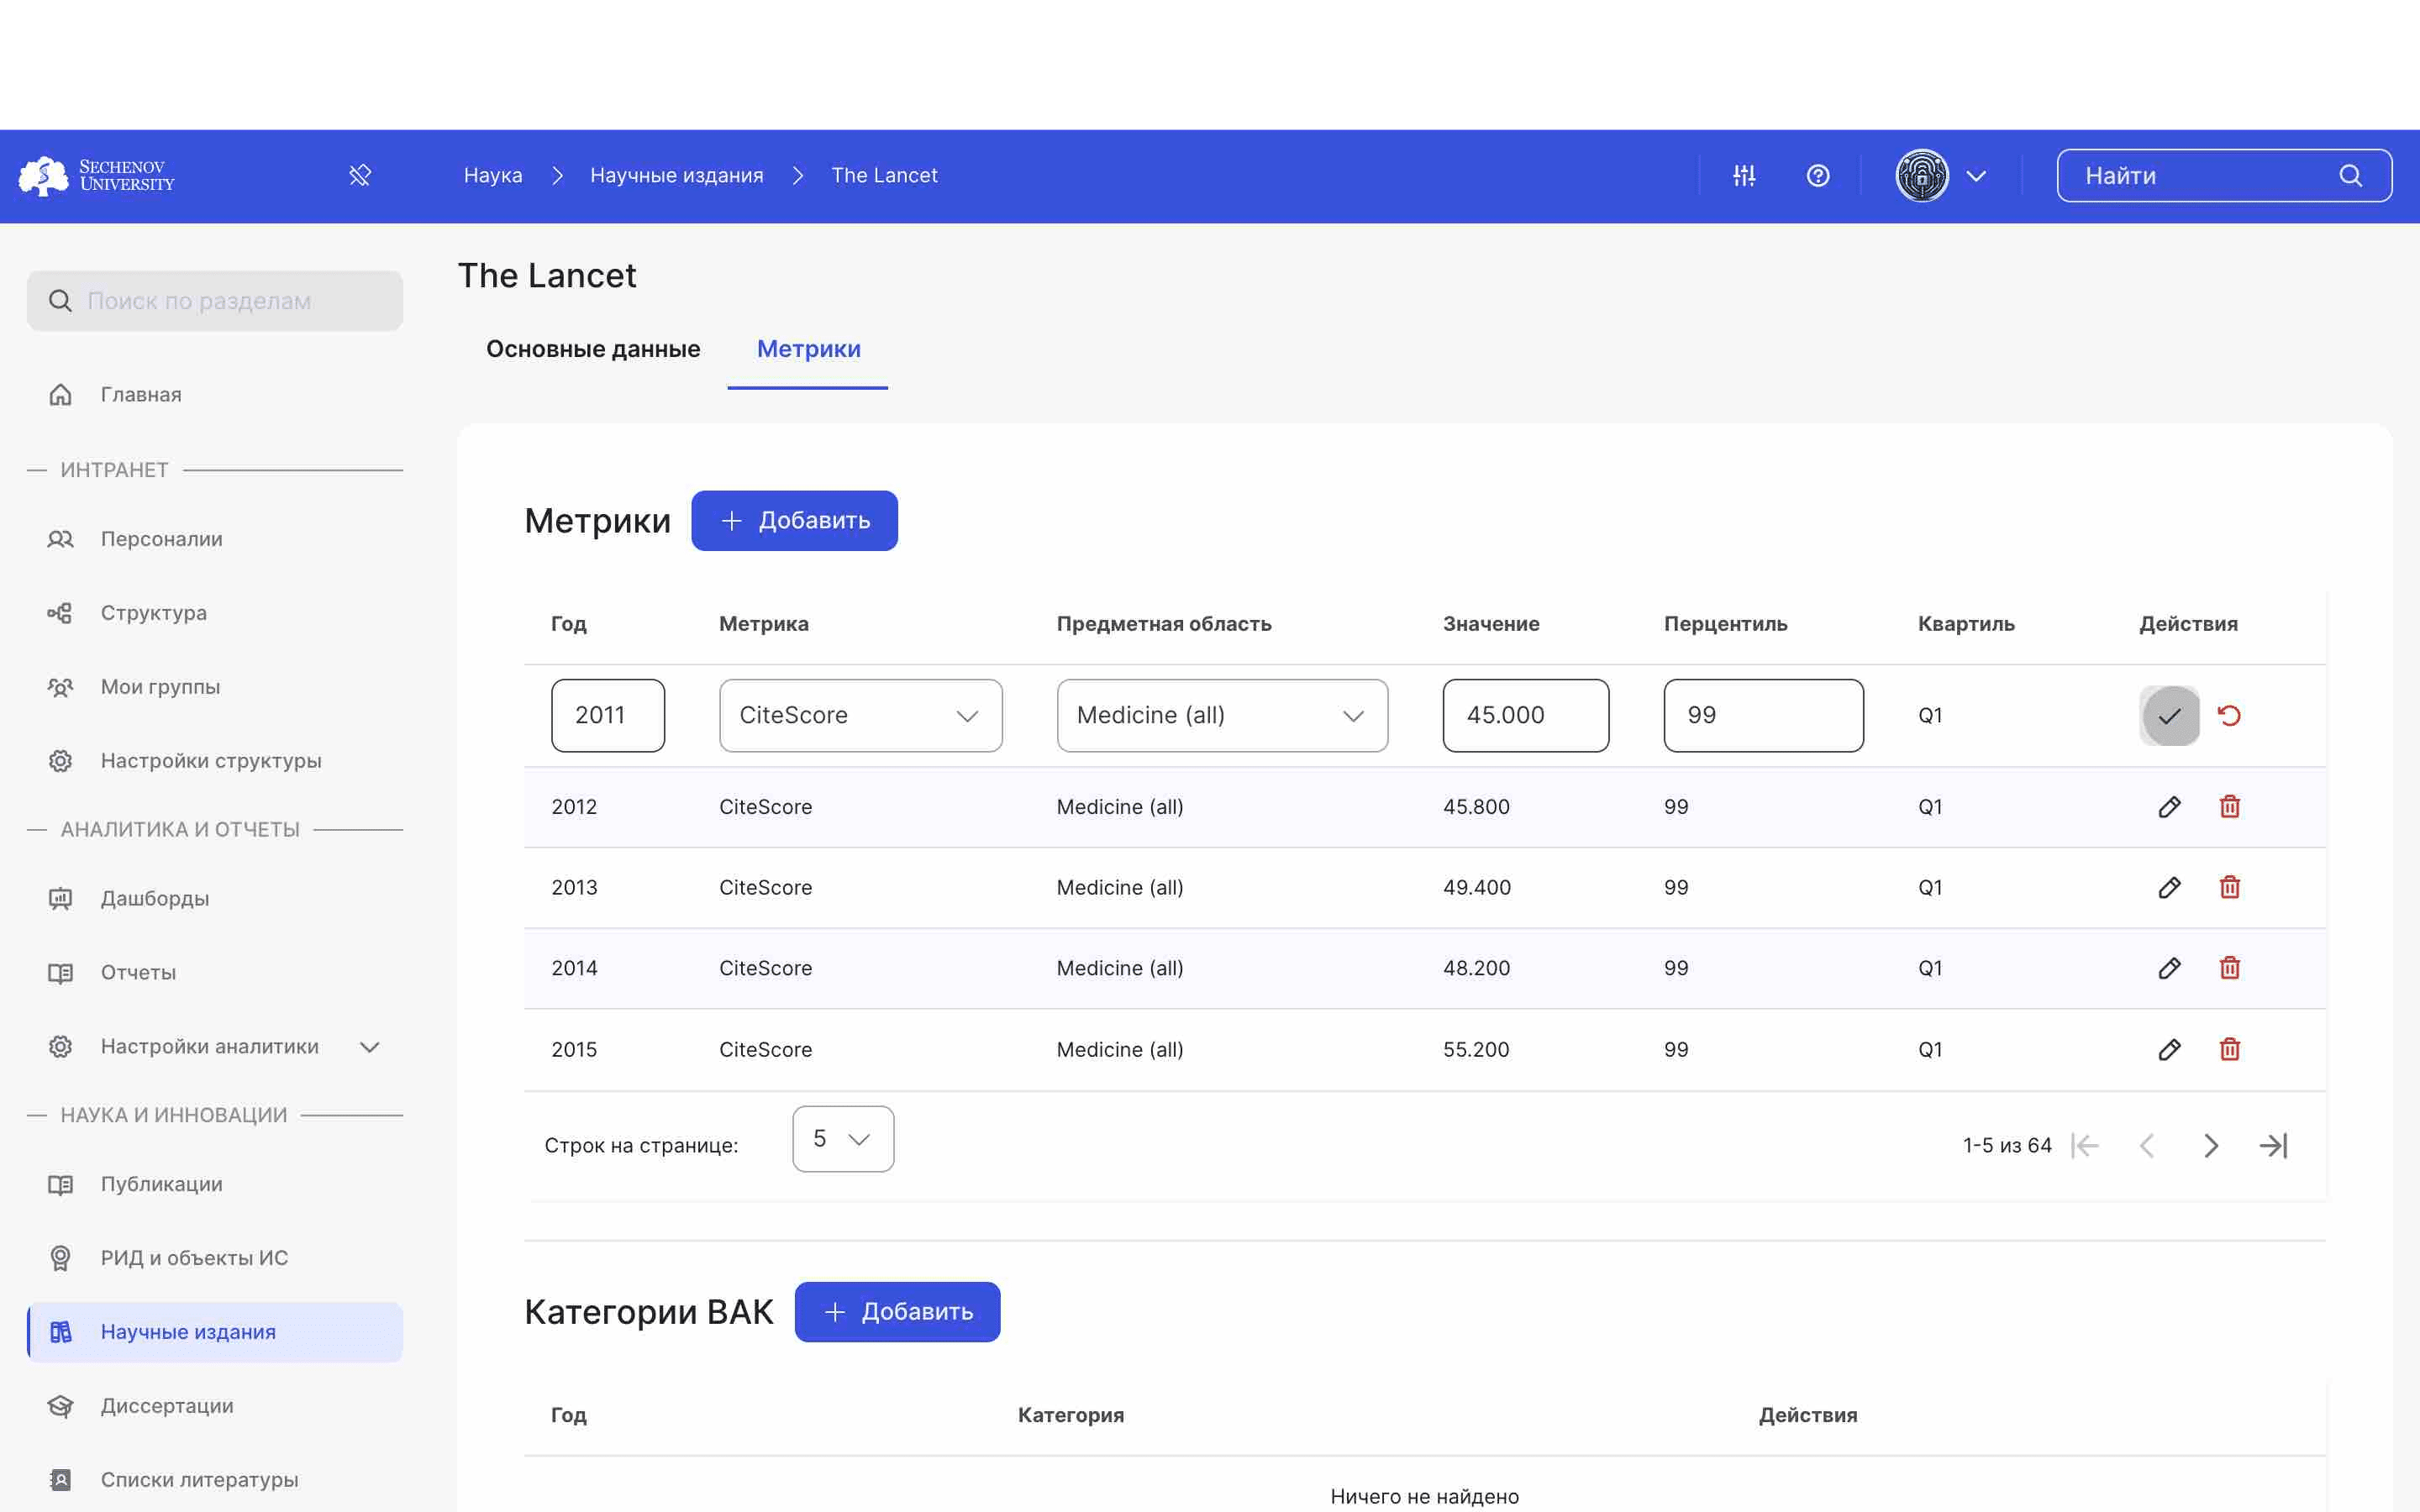Open Диссертации in the sidebar

(215, 1406)
